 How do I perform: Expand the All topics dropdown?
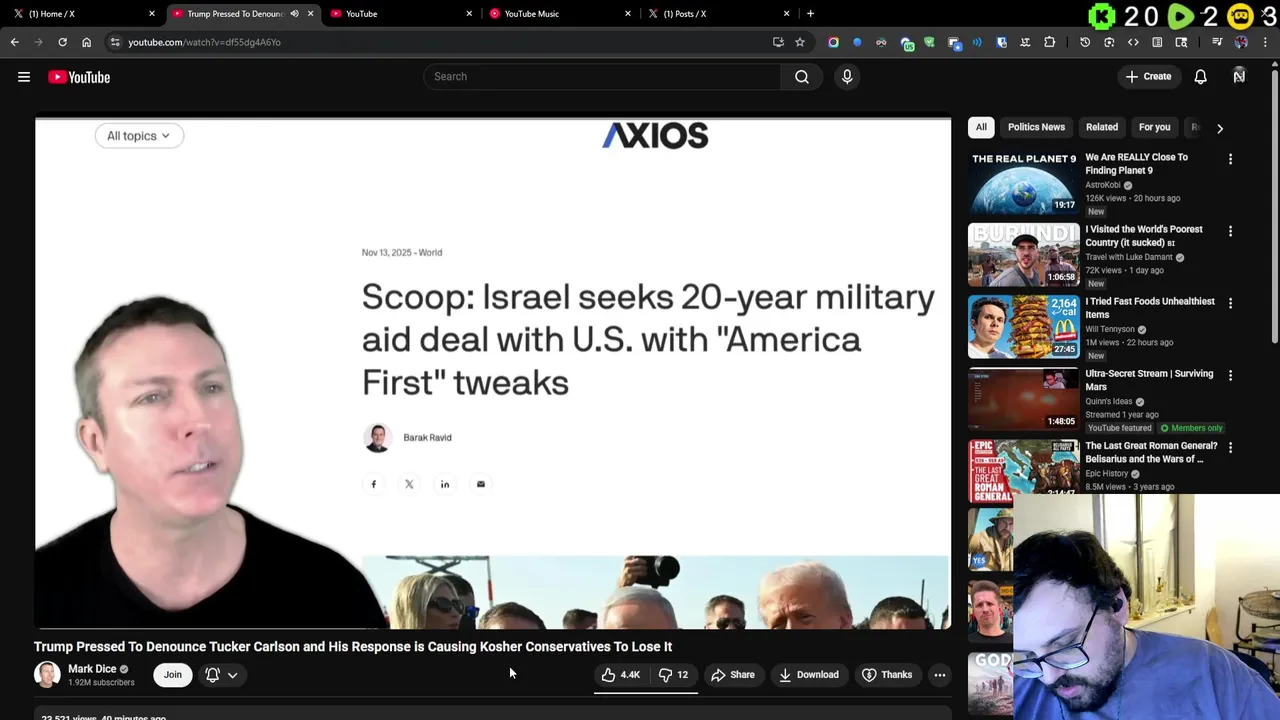click(139, 136)
